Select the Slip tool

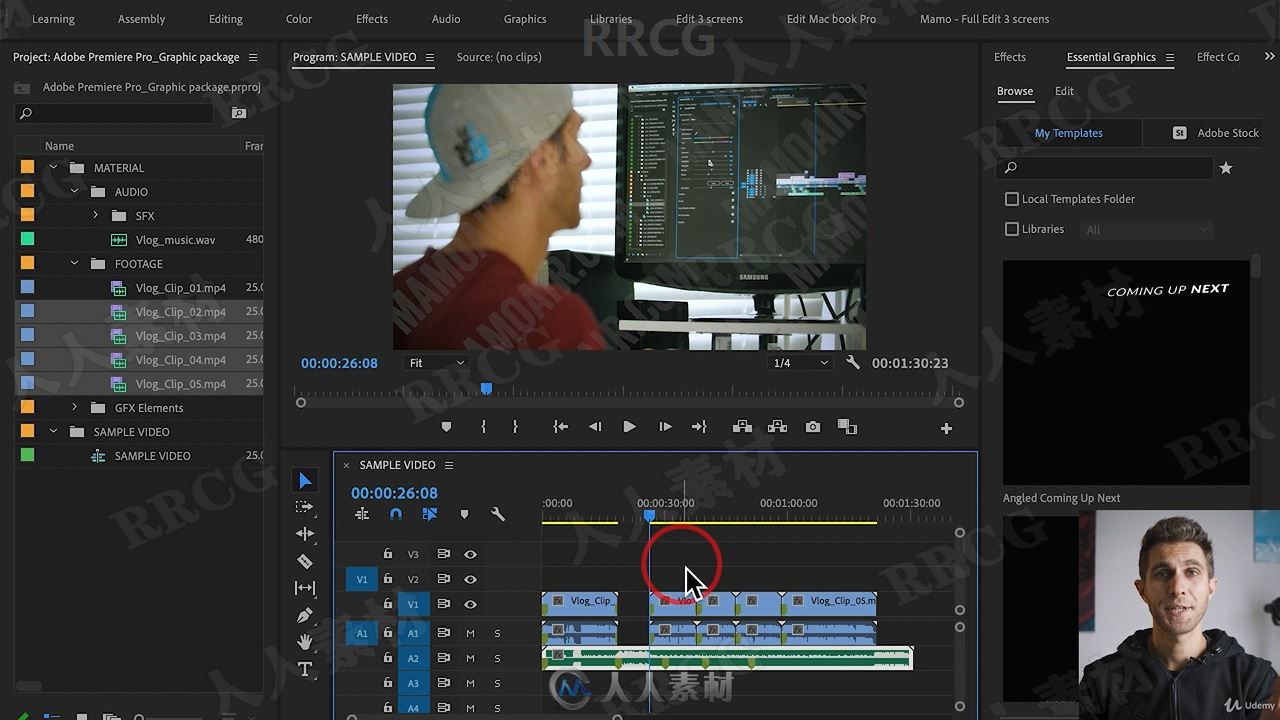coord(305,588)
